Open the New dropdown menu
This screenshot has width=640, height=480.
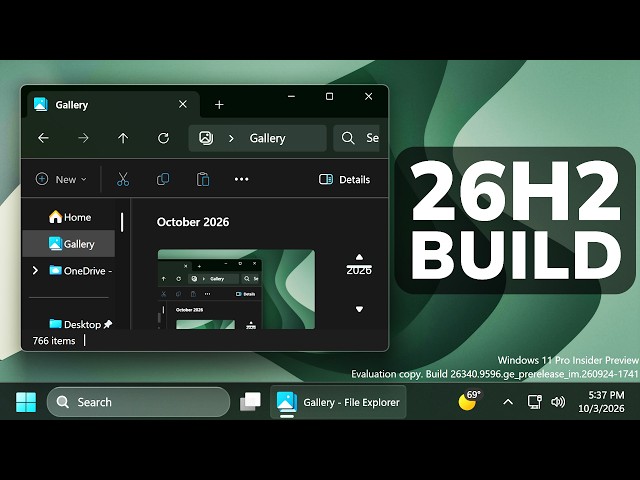click(61, 179)
